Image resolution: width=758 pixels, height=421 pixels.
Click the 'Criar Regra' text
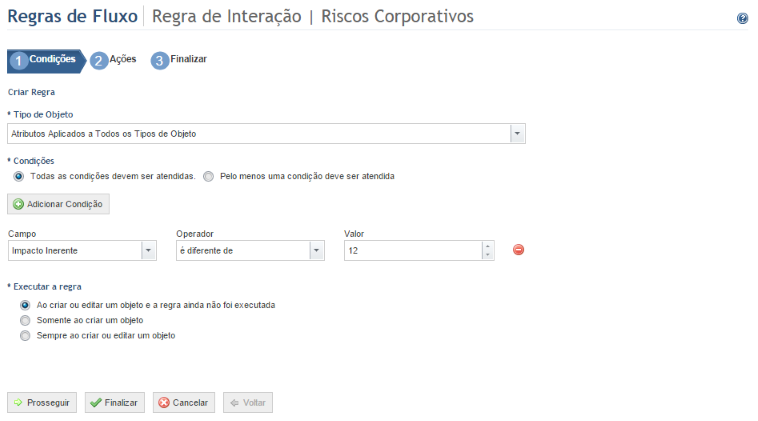[31, 92]
